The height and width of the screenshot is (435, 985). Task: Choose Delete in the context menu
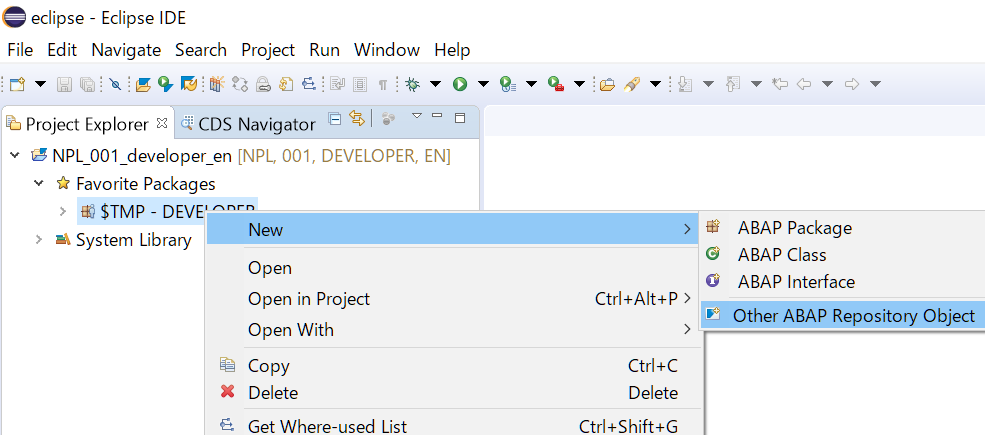(x=452, y=393)
